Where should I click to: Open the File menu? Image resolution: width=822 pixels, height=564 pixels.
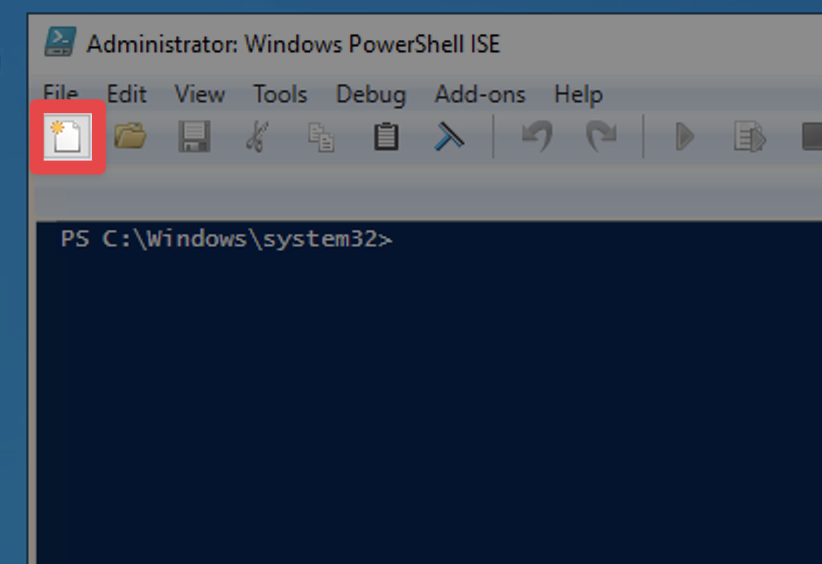pos(60,95)
